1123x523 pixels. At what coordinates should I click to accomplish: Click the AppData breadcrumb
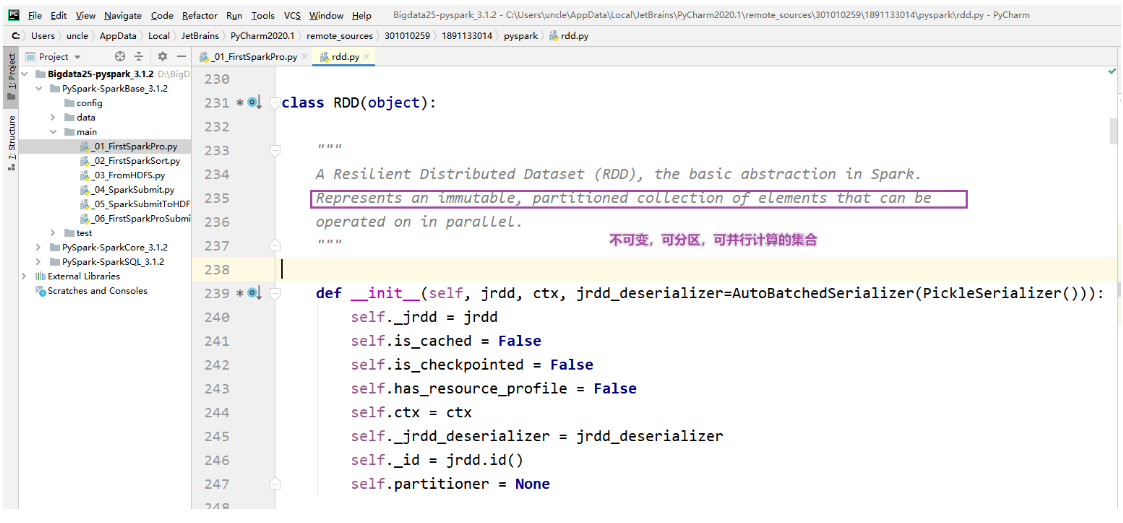click(x=117, y=36)
